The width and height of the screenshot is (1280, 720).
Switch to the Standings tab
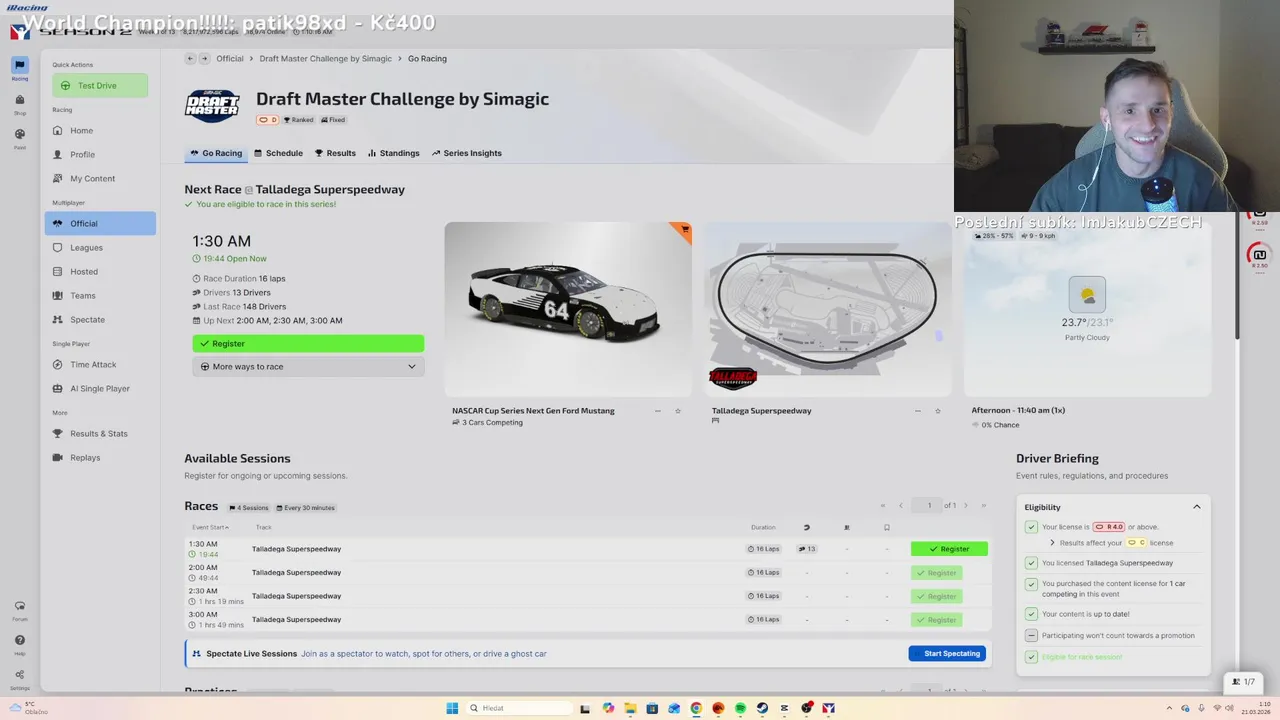[x=393, y=153]
